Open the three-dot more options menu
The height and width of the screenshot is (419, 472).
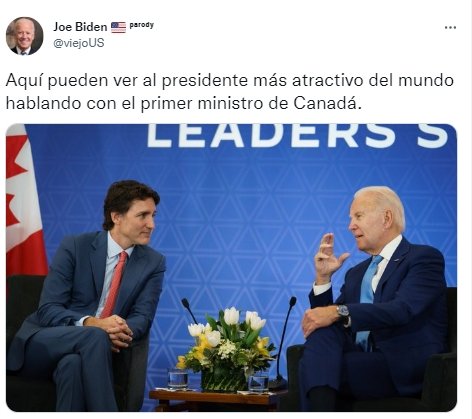tap(450, 28)
